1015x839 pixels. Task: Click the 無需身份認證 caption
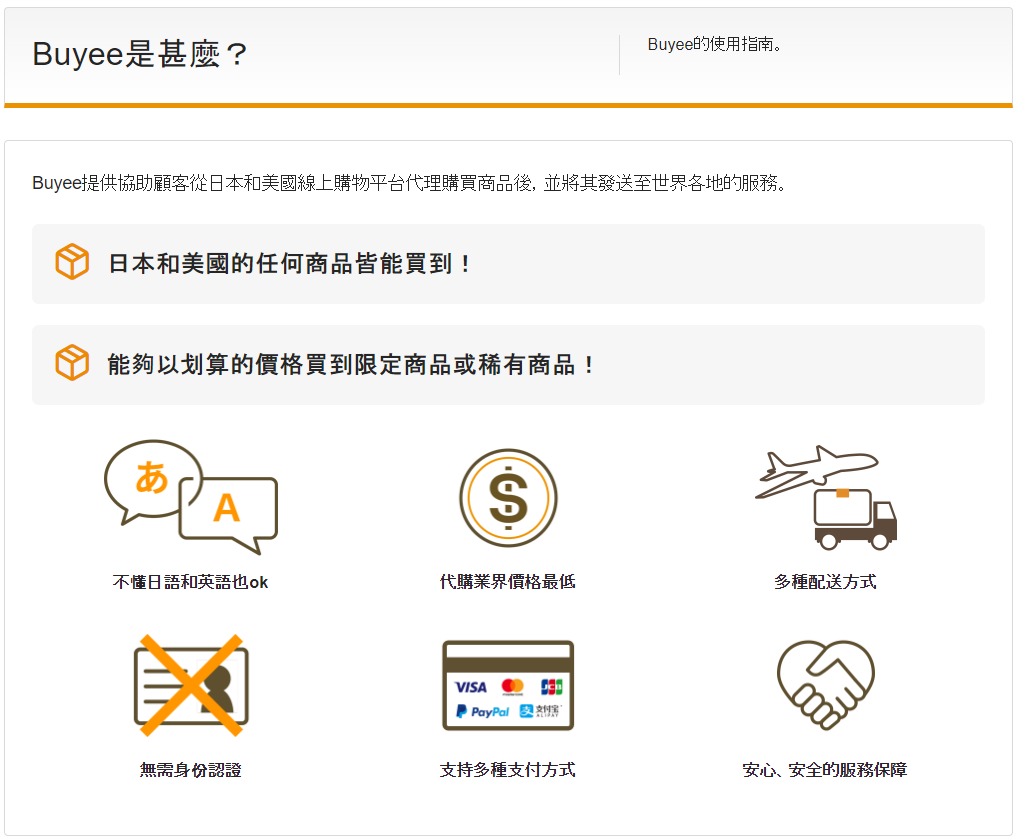tap(190, 770)
